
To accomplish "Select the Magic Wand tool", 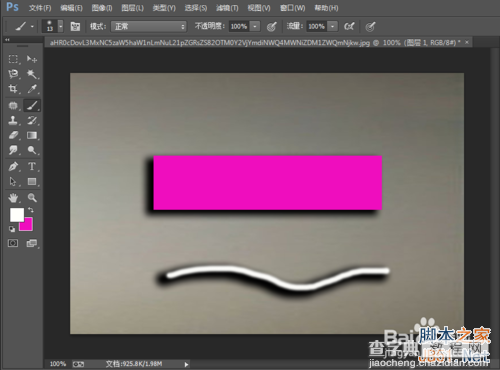I will (32, 74).
